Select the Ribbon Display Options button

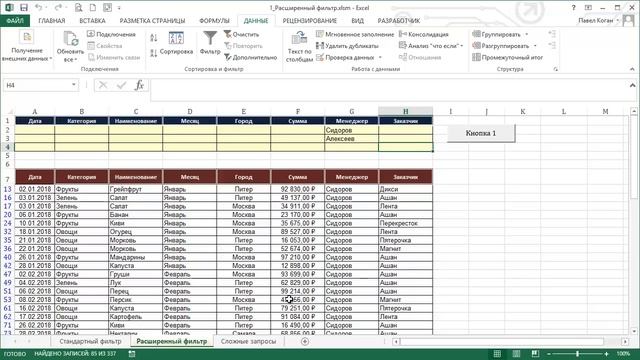click(588, 7)
